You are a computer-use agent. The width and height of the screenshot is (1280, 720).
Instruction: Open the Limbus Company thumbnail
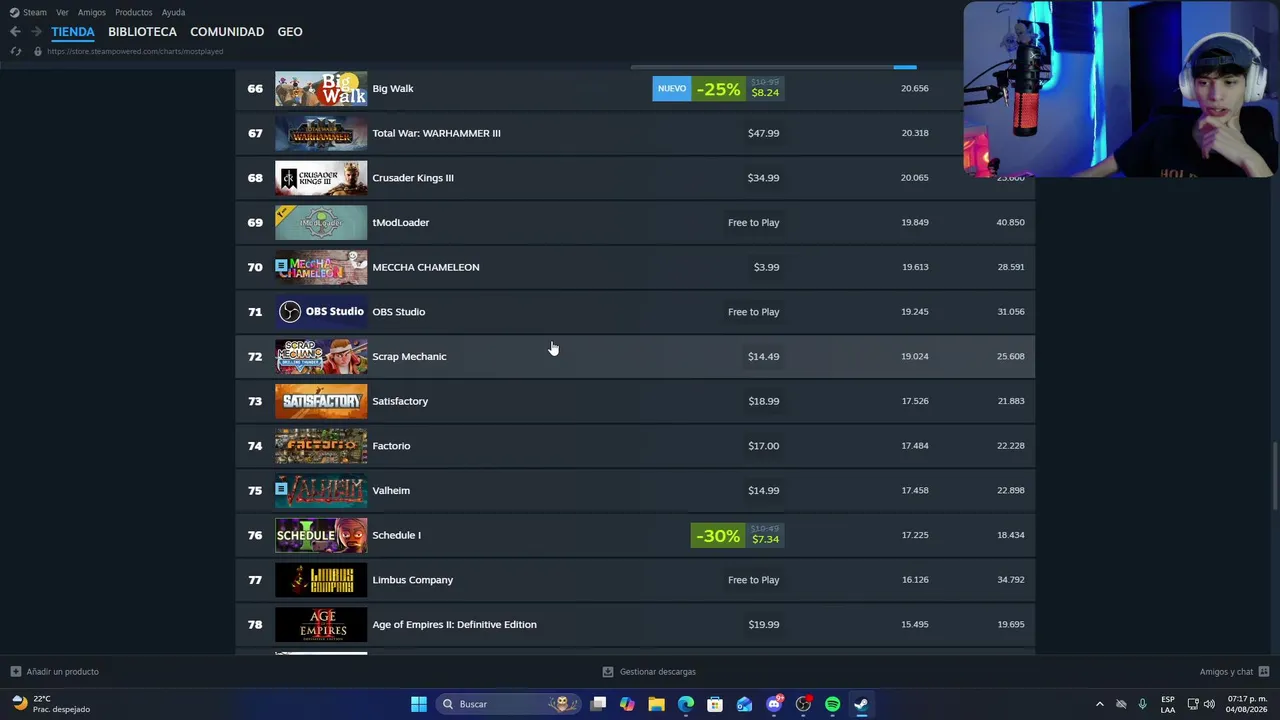[321, 580]
